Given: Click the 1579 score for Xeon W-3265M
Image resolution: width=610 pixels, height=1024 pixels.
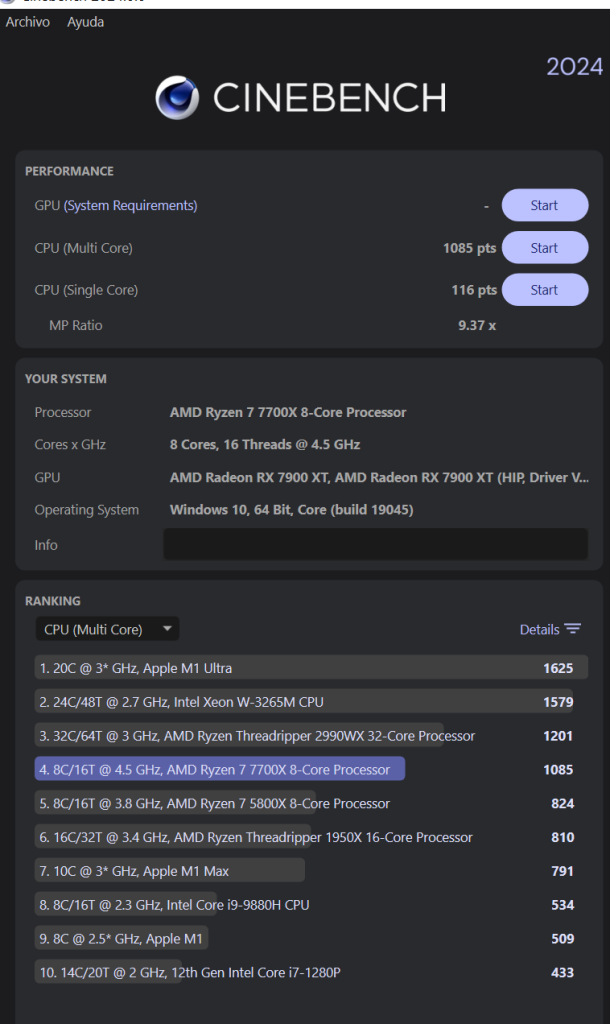Looking at the screenshot, I should tap(558, 702).
